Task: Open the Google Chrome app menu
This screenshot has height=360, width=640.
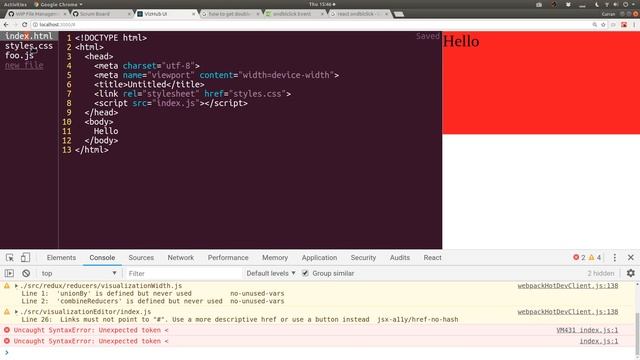Action: coord(58,4)
